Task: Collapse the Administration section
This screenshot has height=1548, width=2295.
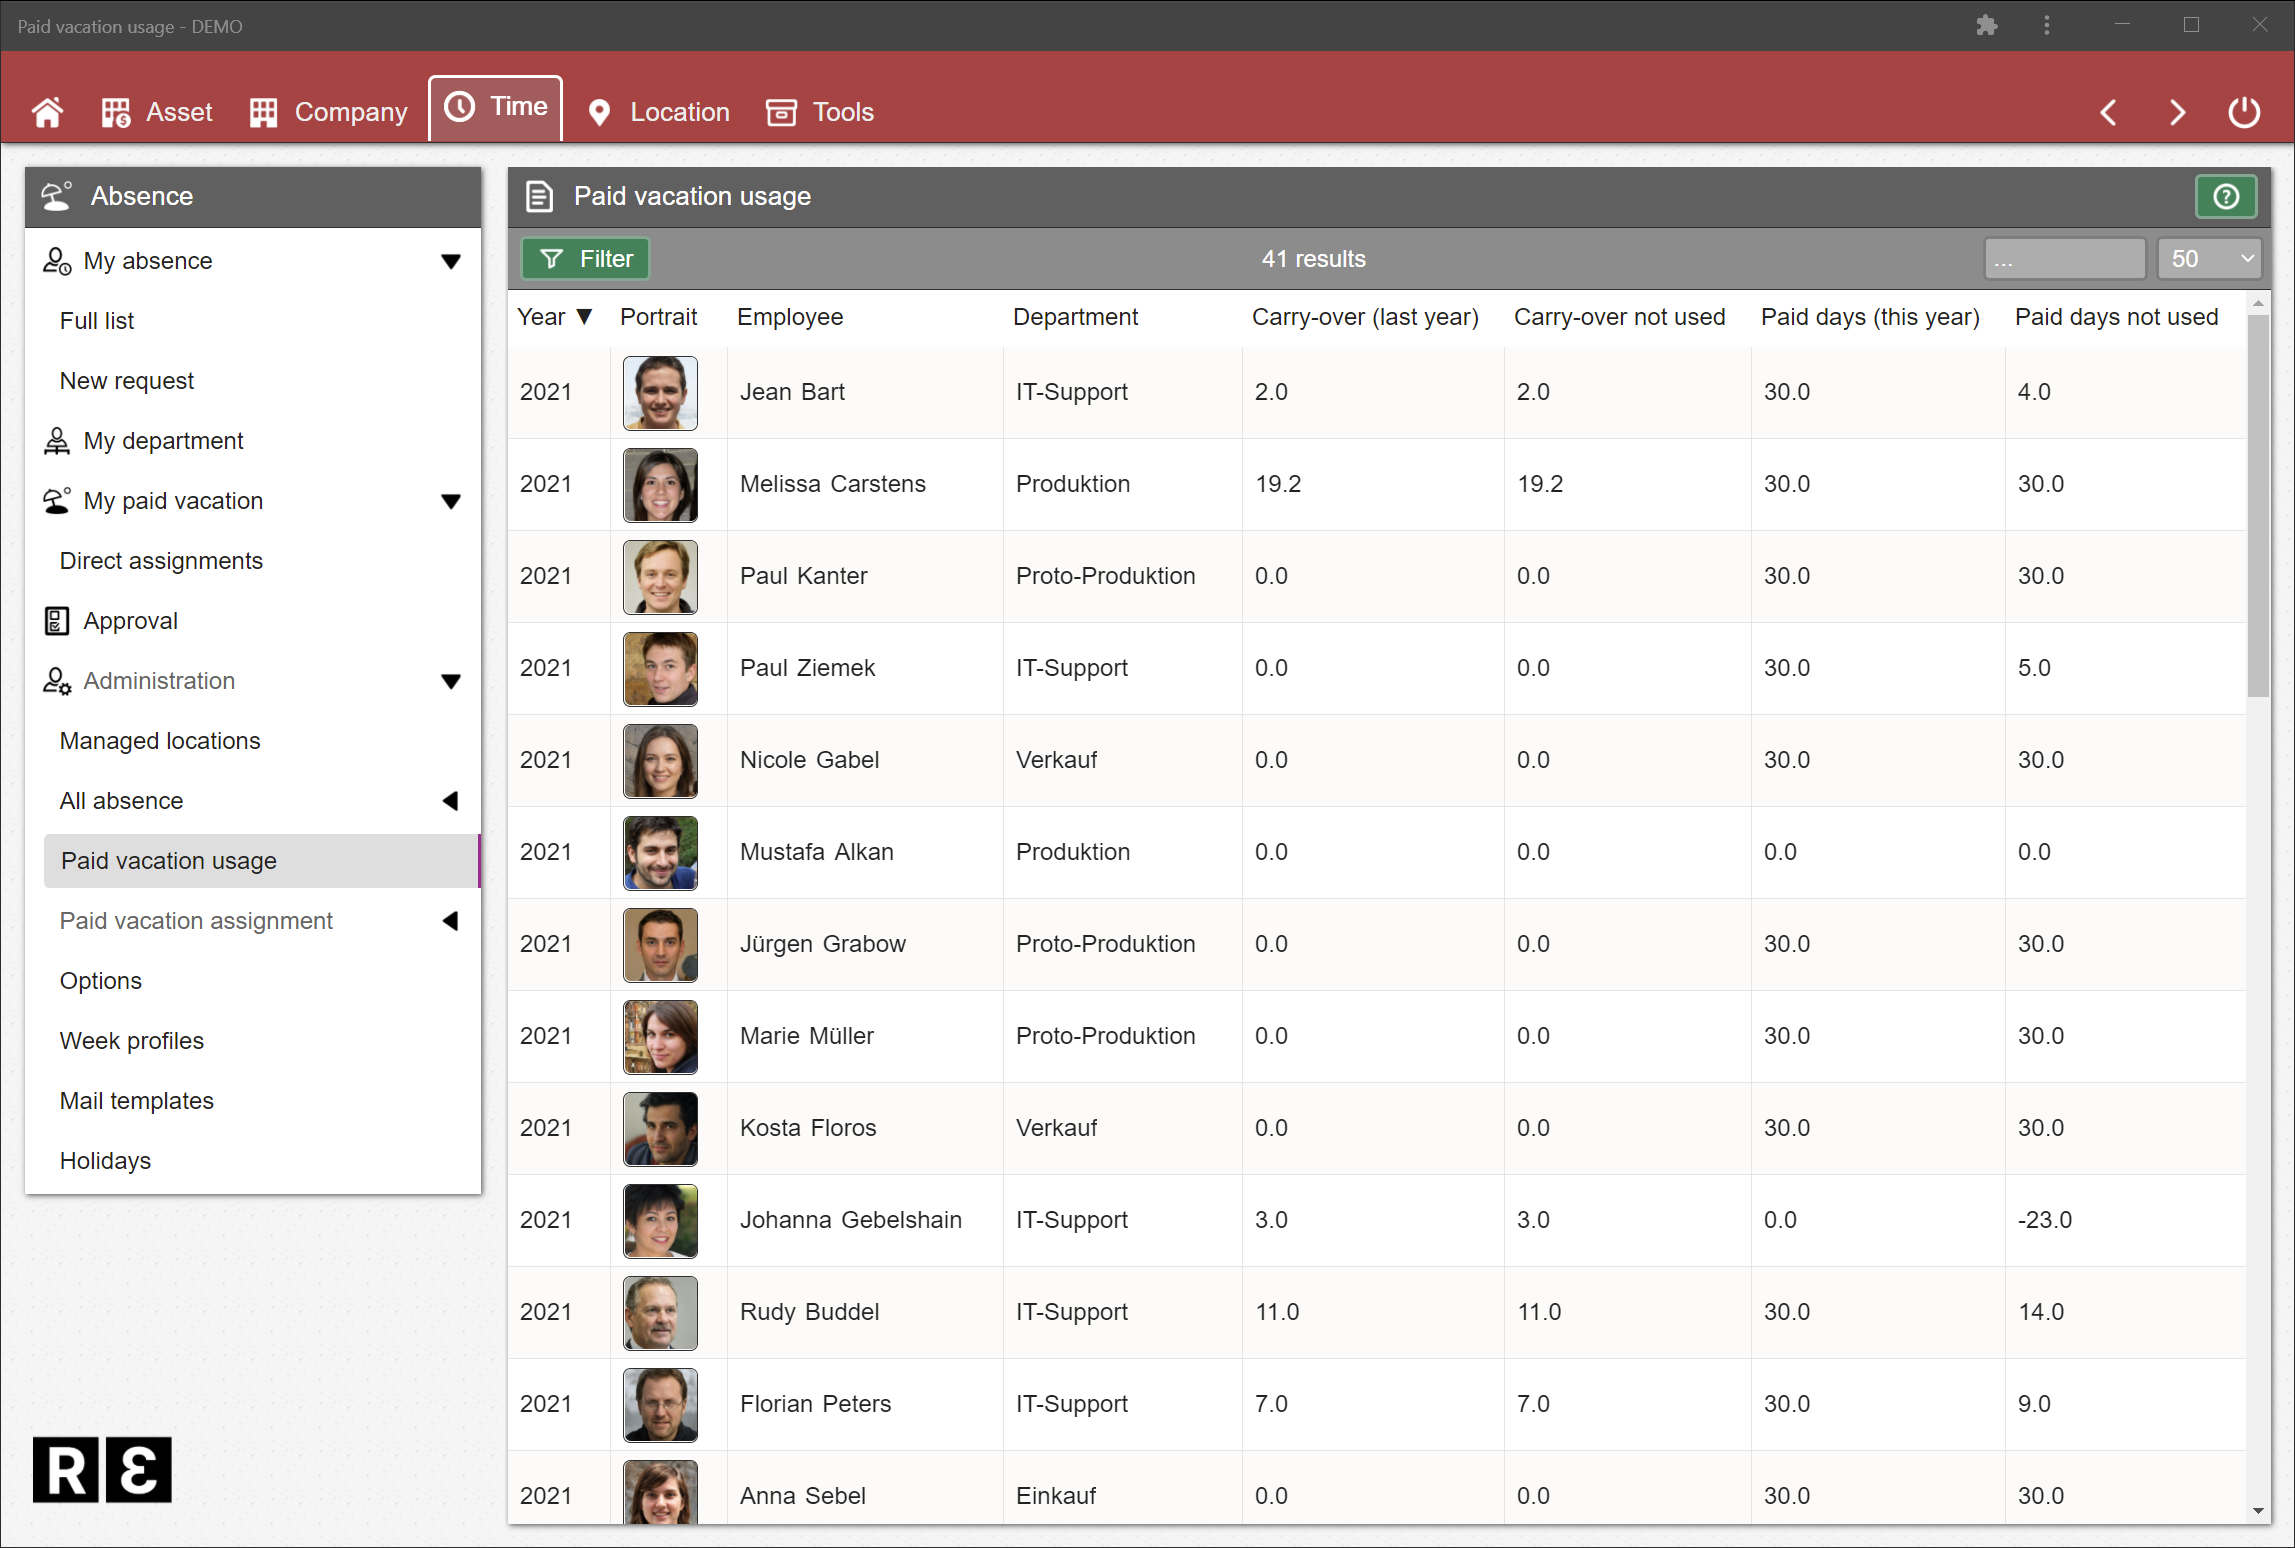Action: [x=451, y=680]
